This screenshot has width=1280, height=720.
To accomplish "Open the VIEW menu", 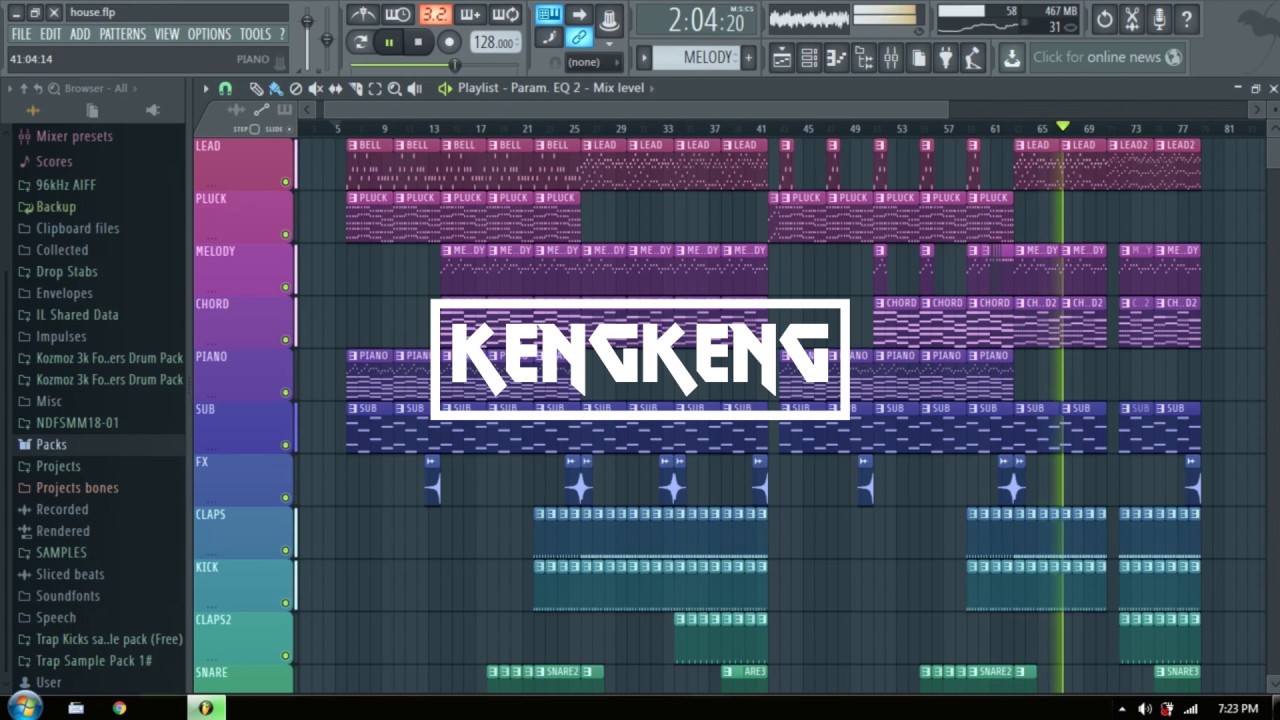I will 167,34.
